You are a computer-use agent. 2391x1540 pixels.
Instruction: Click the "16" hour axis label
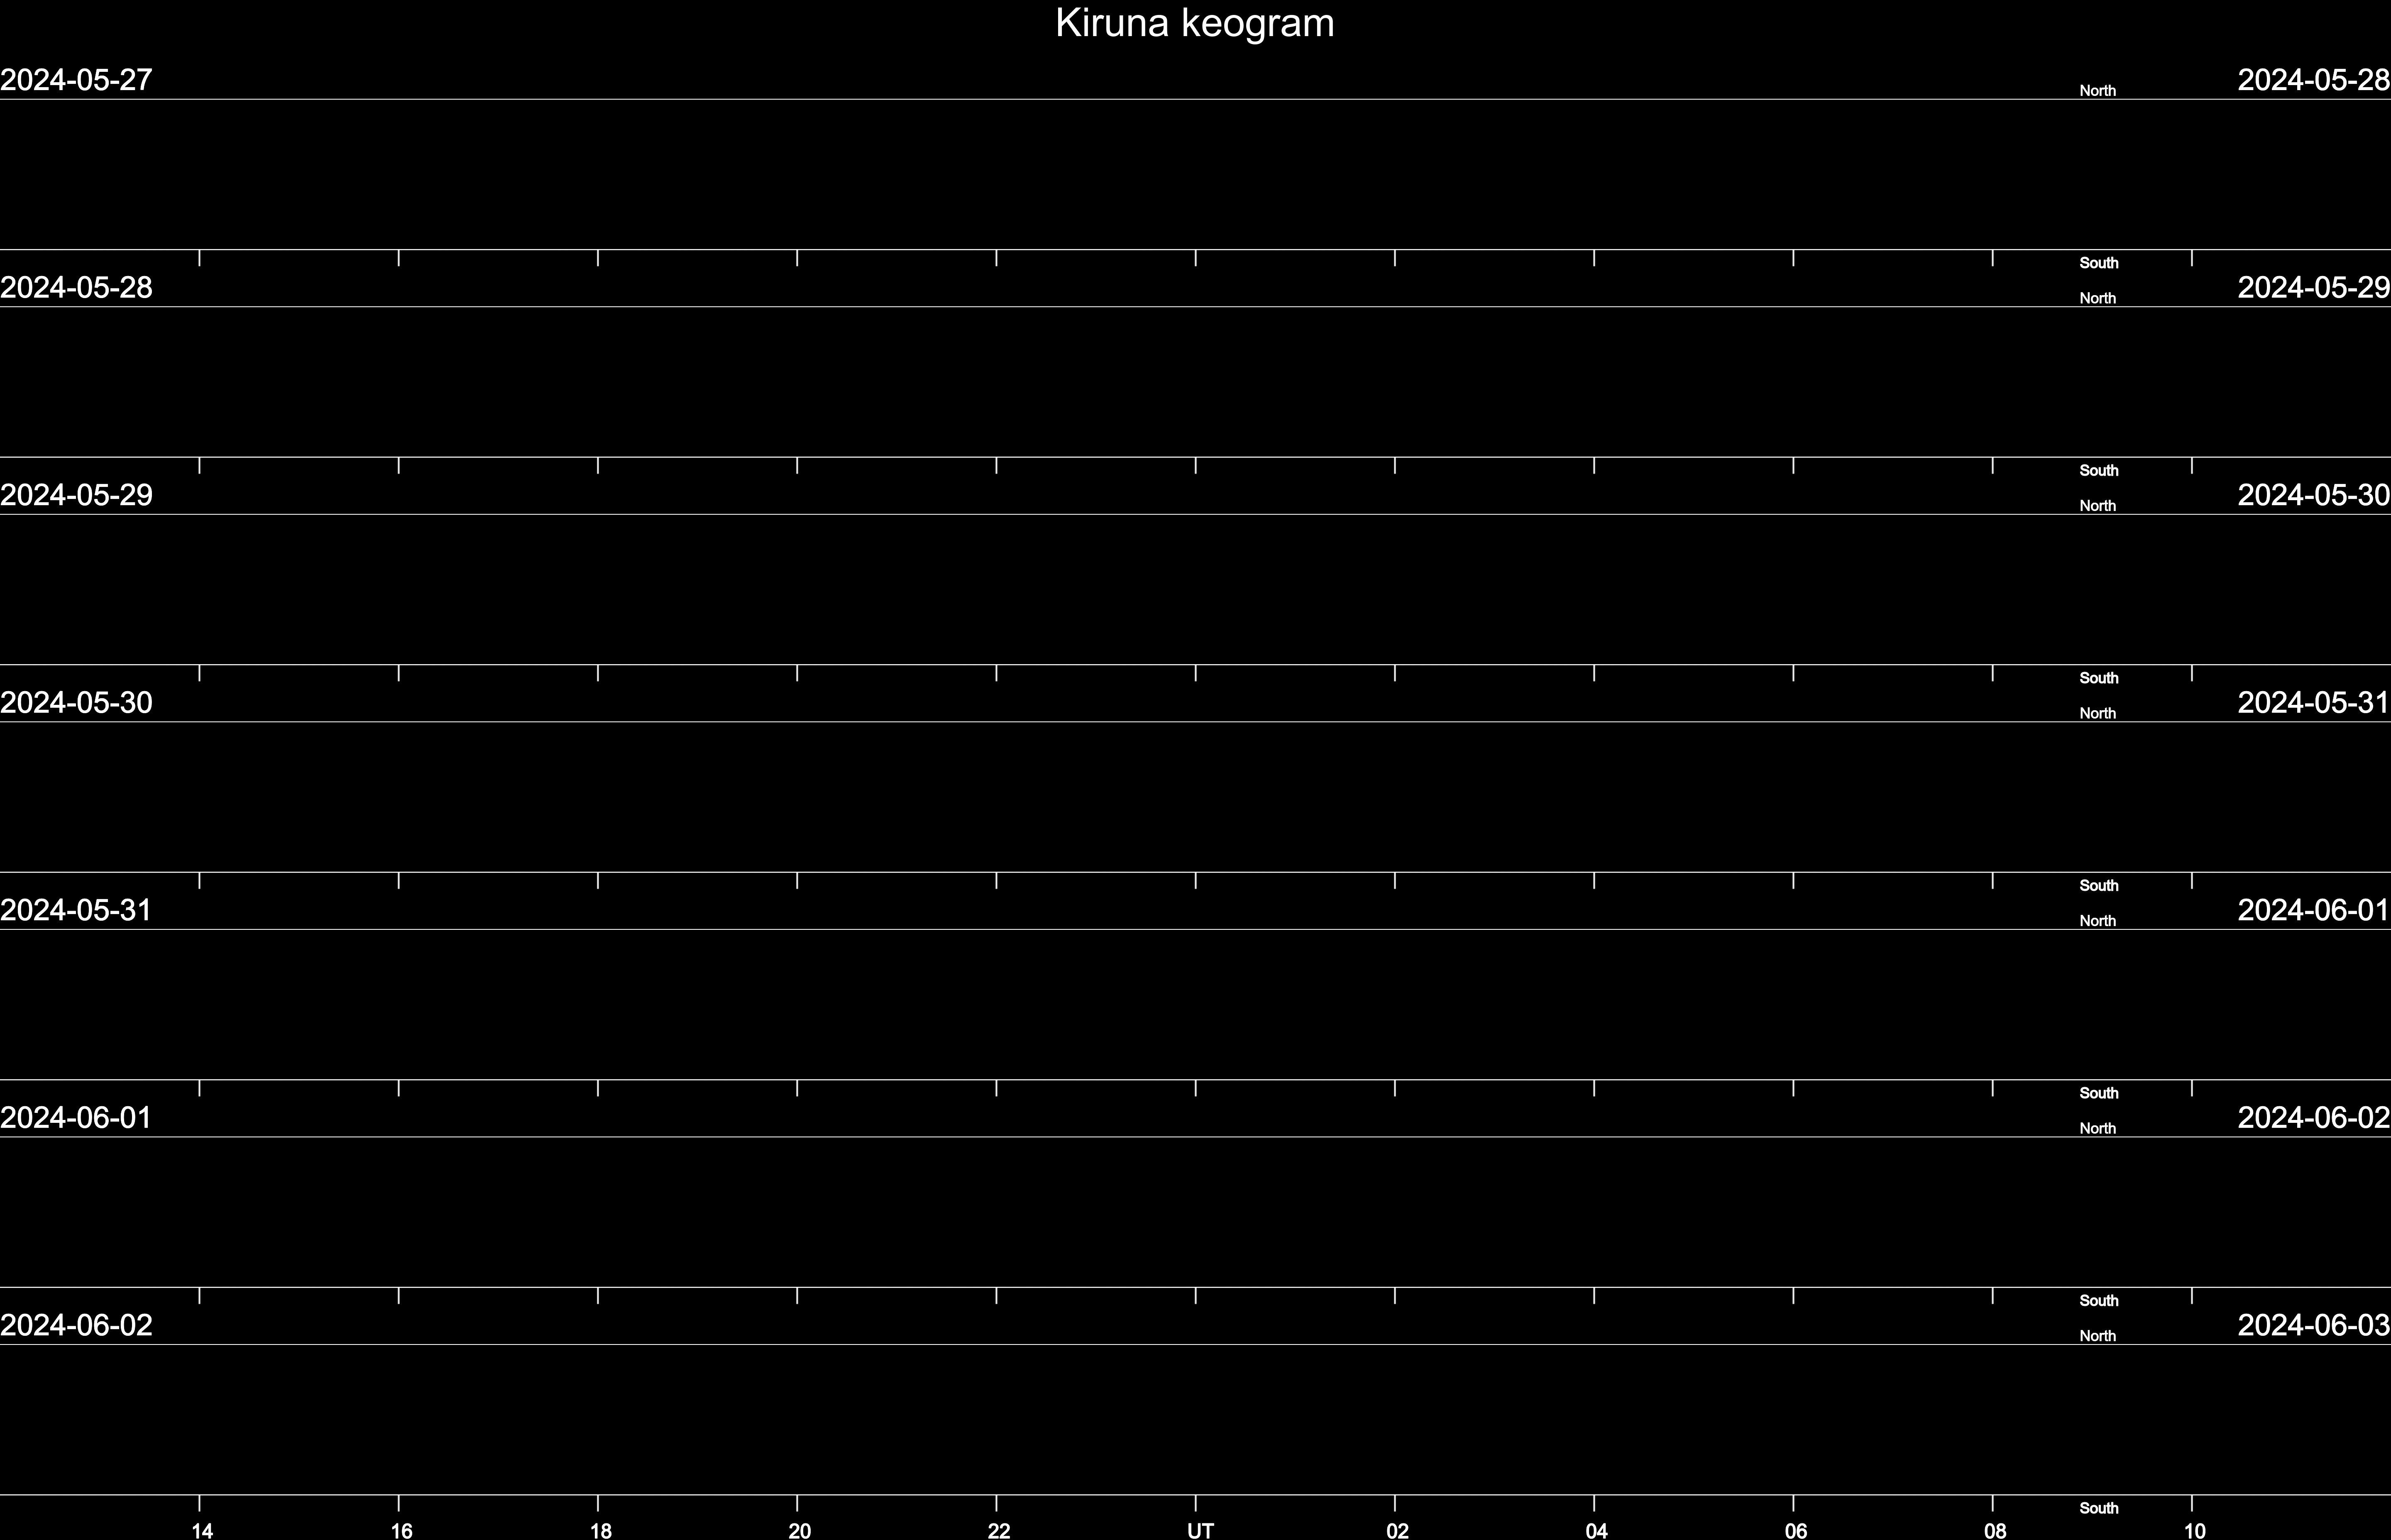[401, 1530]
